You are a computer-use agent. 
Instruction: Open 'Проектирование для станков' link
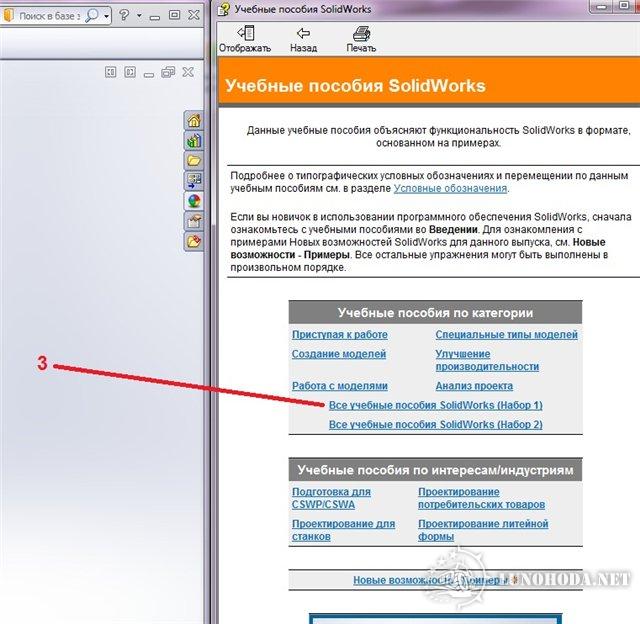pos(343,530)
